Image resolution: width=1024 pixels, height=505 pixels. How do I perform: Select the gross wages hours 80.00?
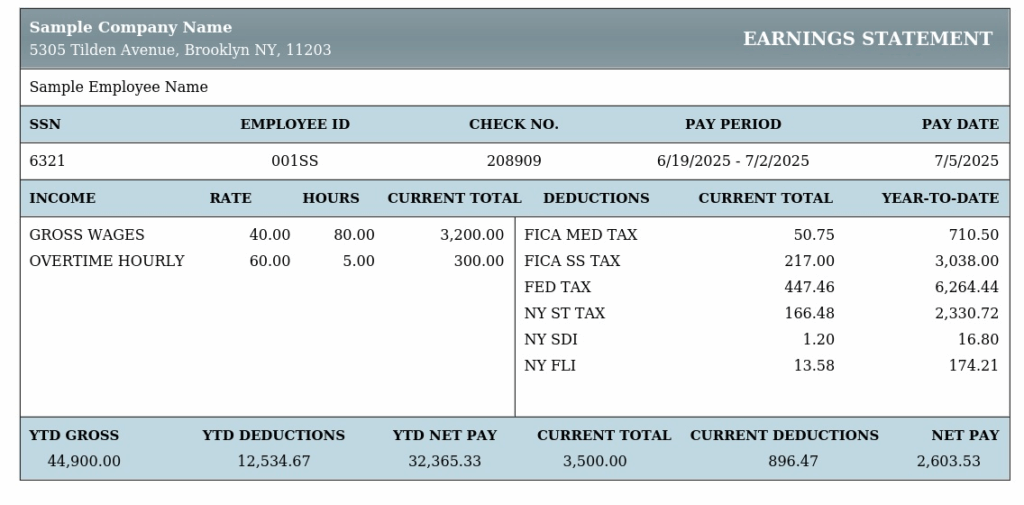[354, 235]
